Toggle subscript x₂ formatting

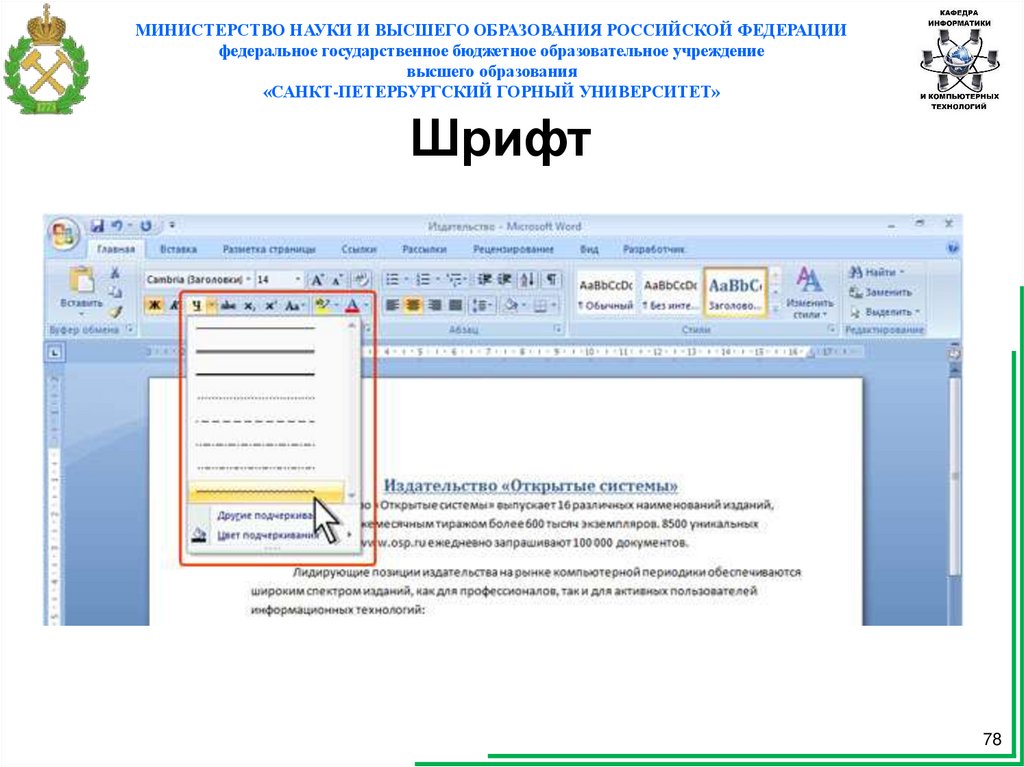point(249,305)
